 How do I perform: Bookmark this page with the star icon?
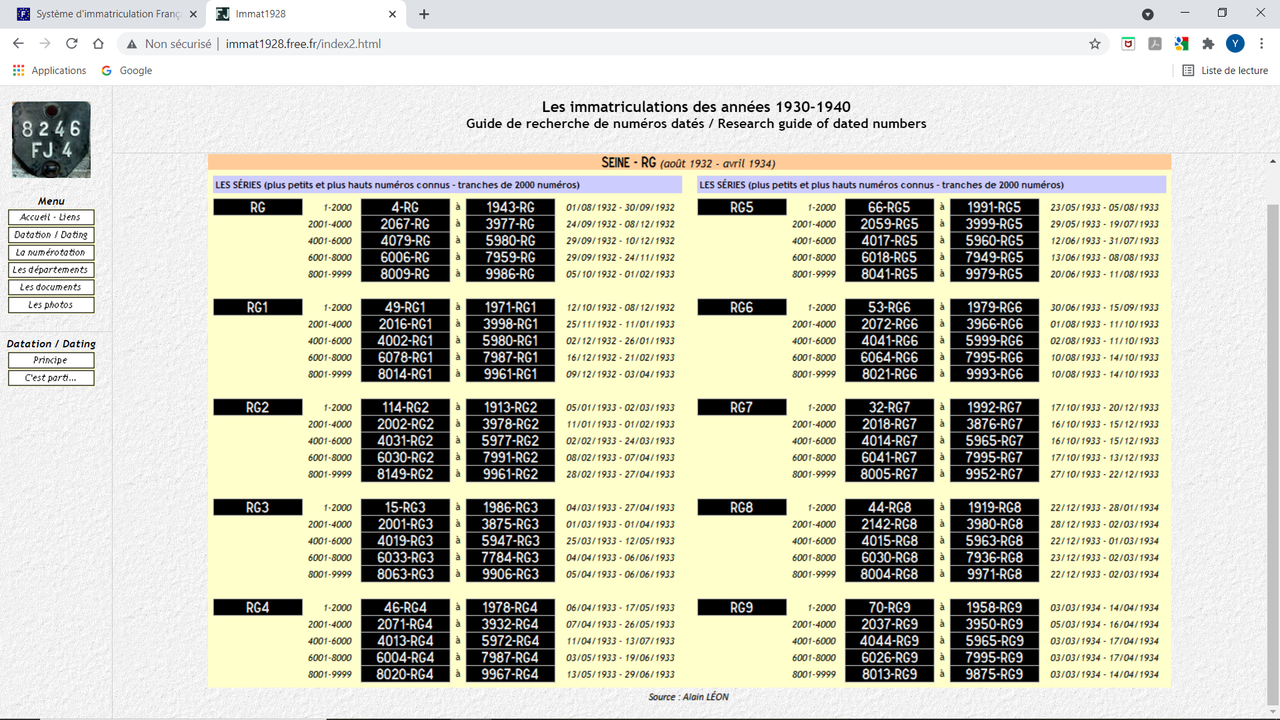(1095, 44)
